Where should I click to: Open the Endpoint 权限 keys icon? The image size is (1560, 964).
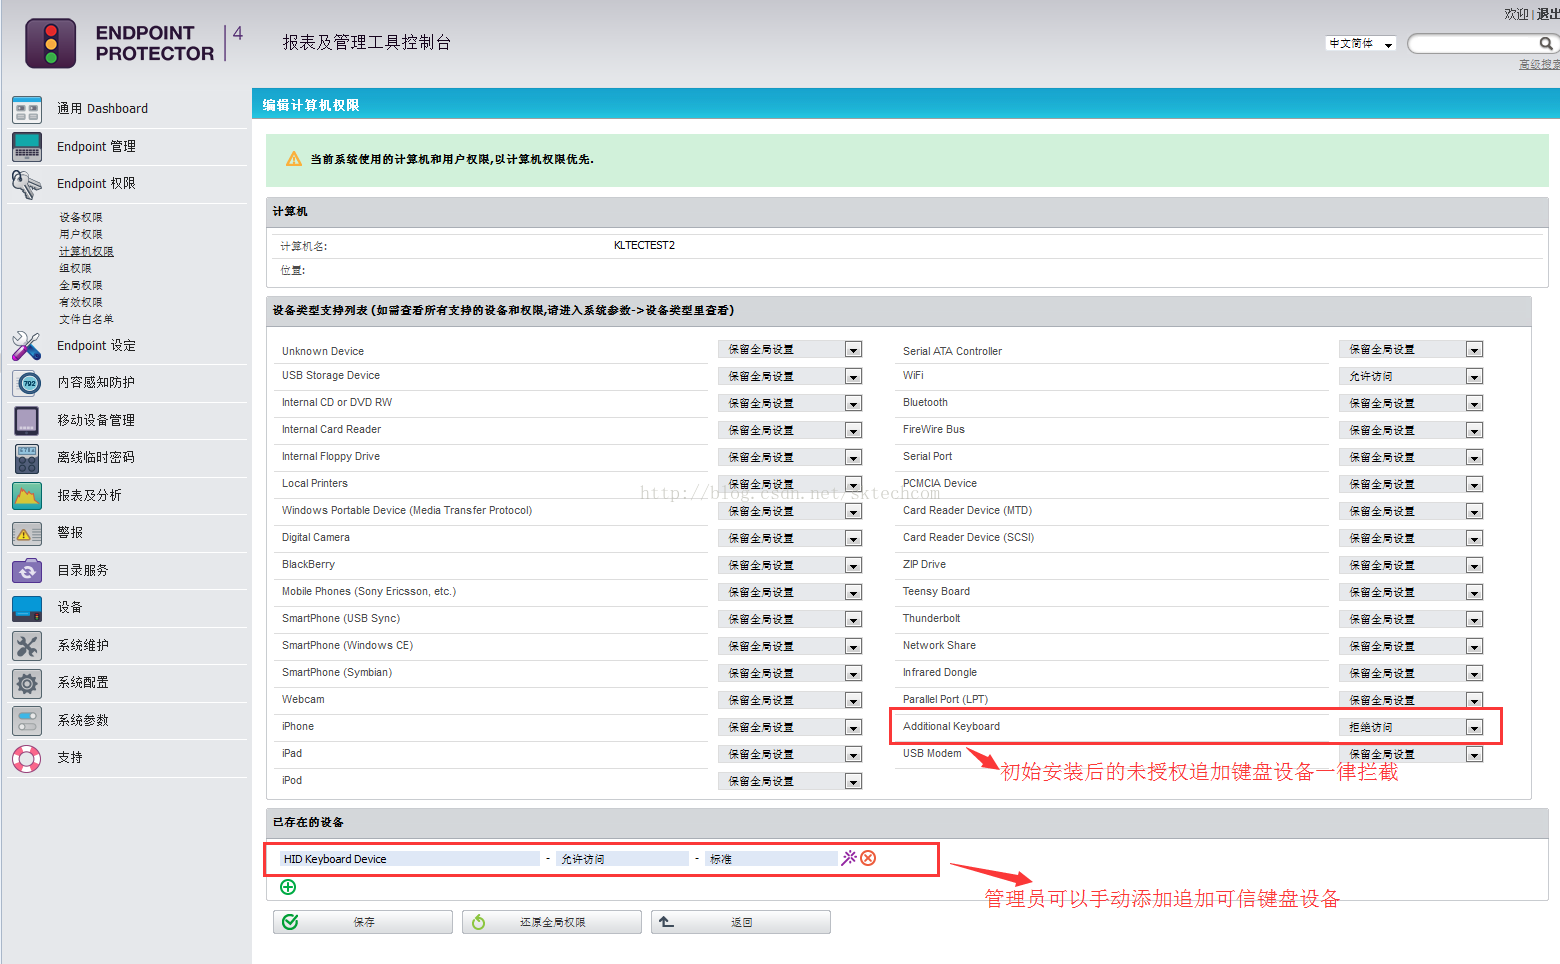click(x=27, y=184)
